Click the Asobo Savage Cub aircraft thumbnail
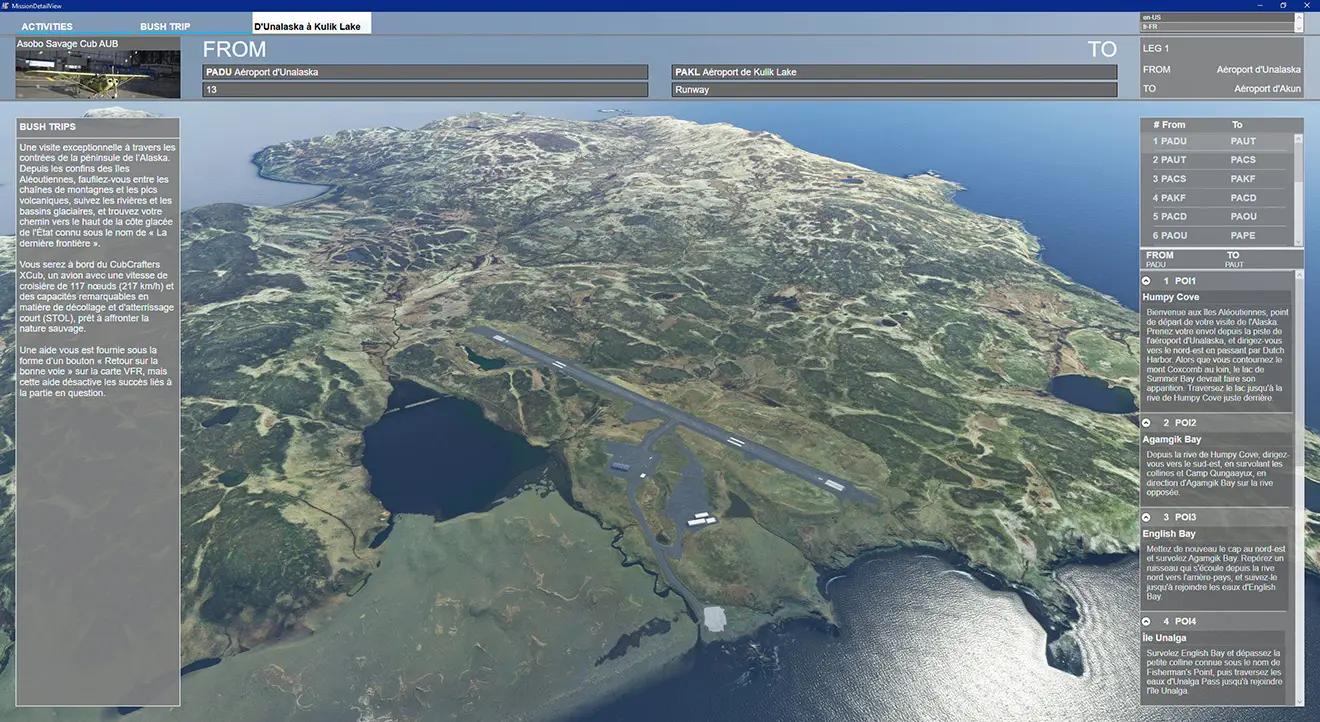 coord(98,74)
